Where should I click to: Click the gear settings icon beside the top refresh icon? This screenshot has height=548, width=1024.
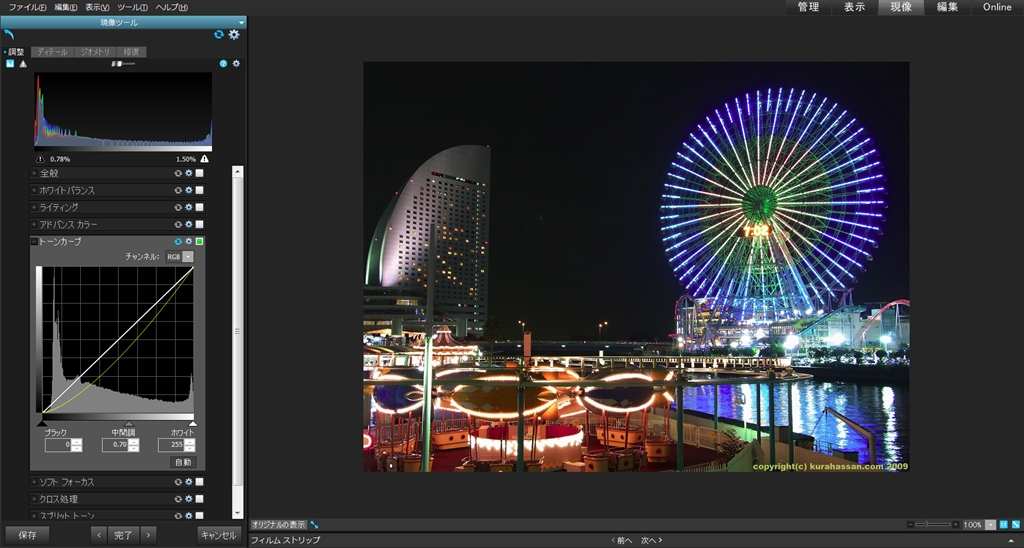click(x=234, y=34)
